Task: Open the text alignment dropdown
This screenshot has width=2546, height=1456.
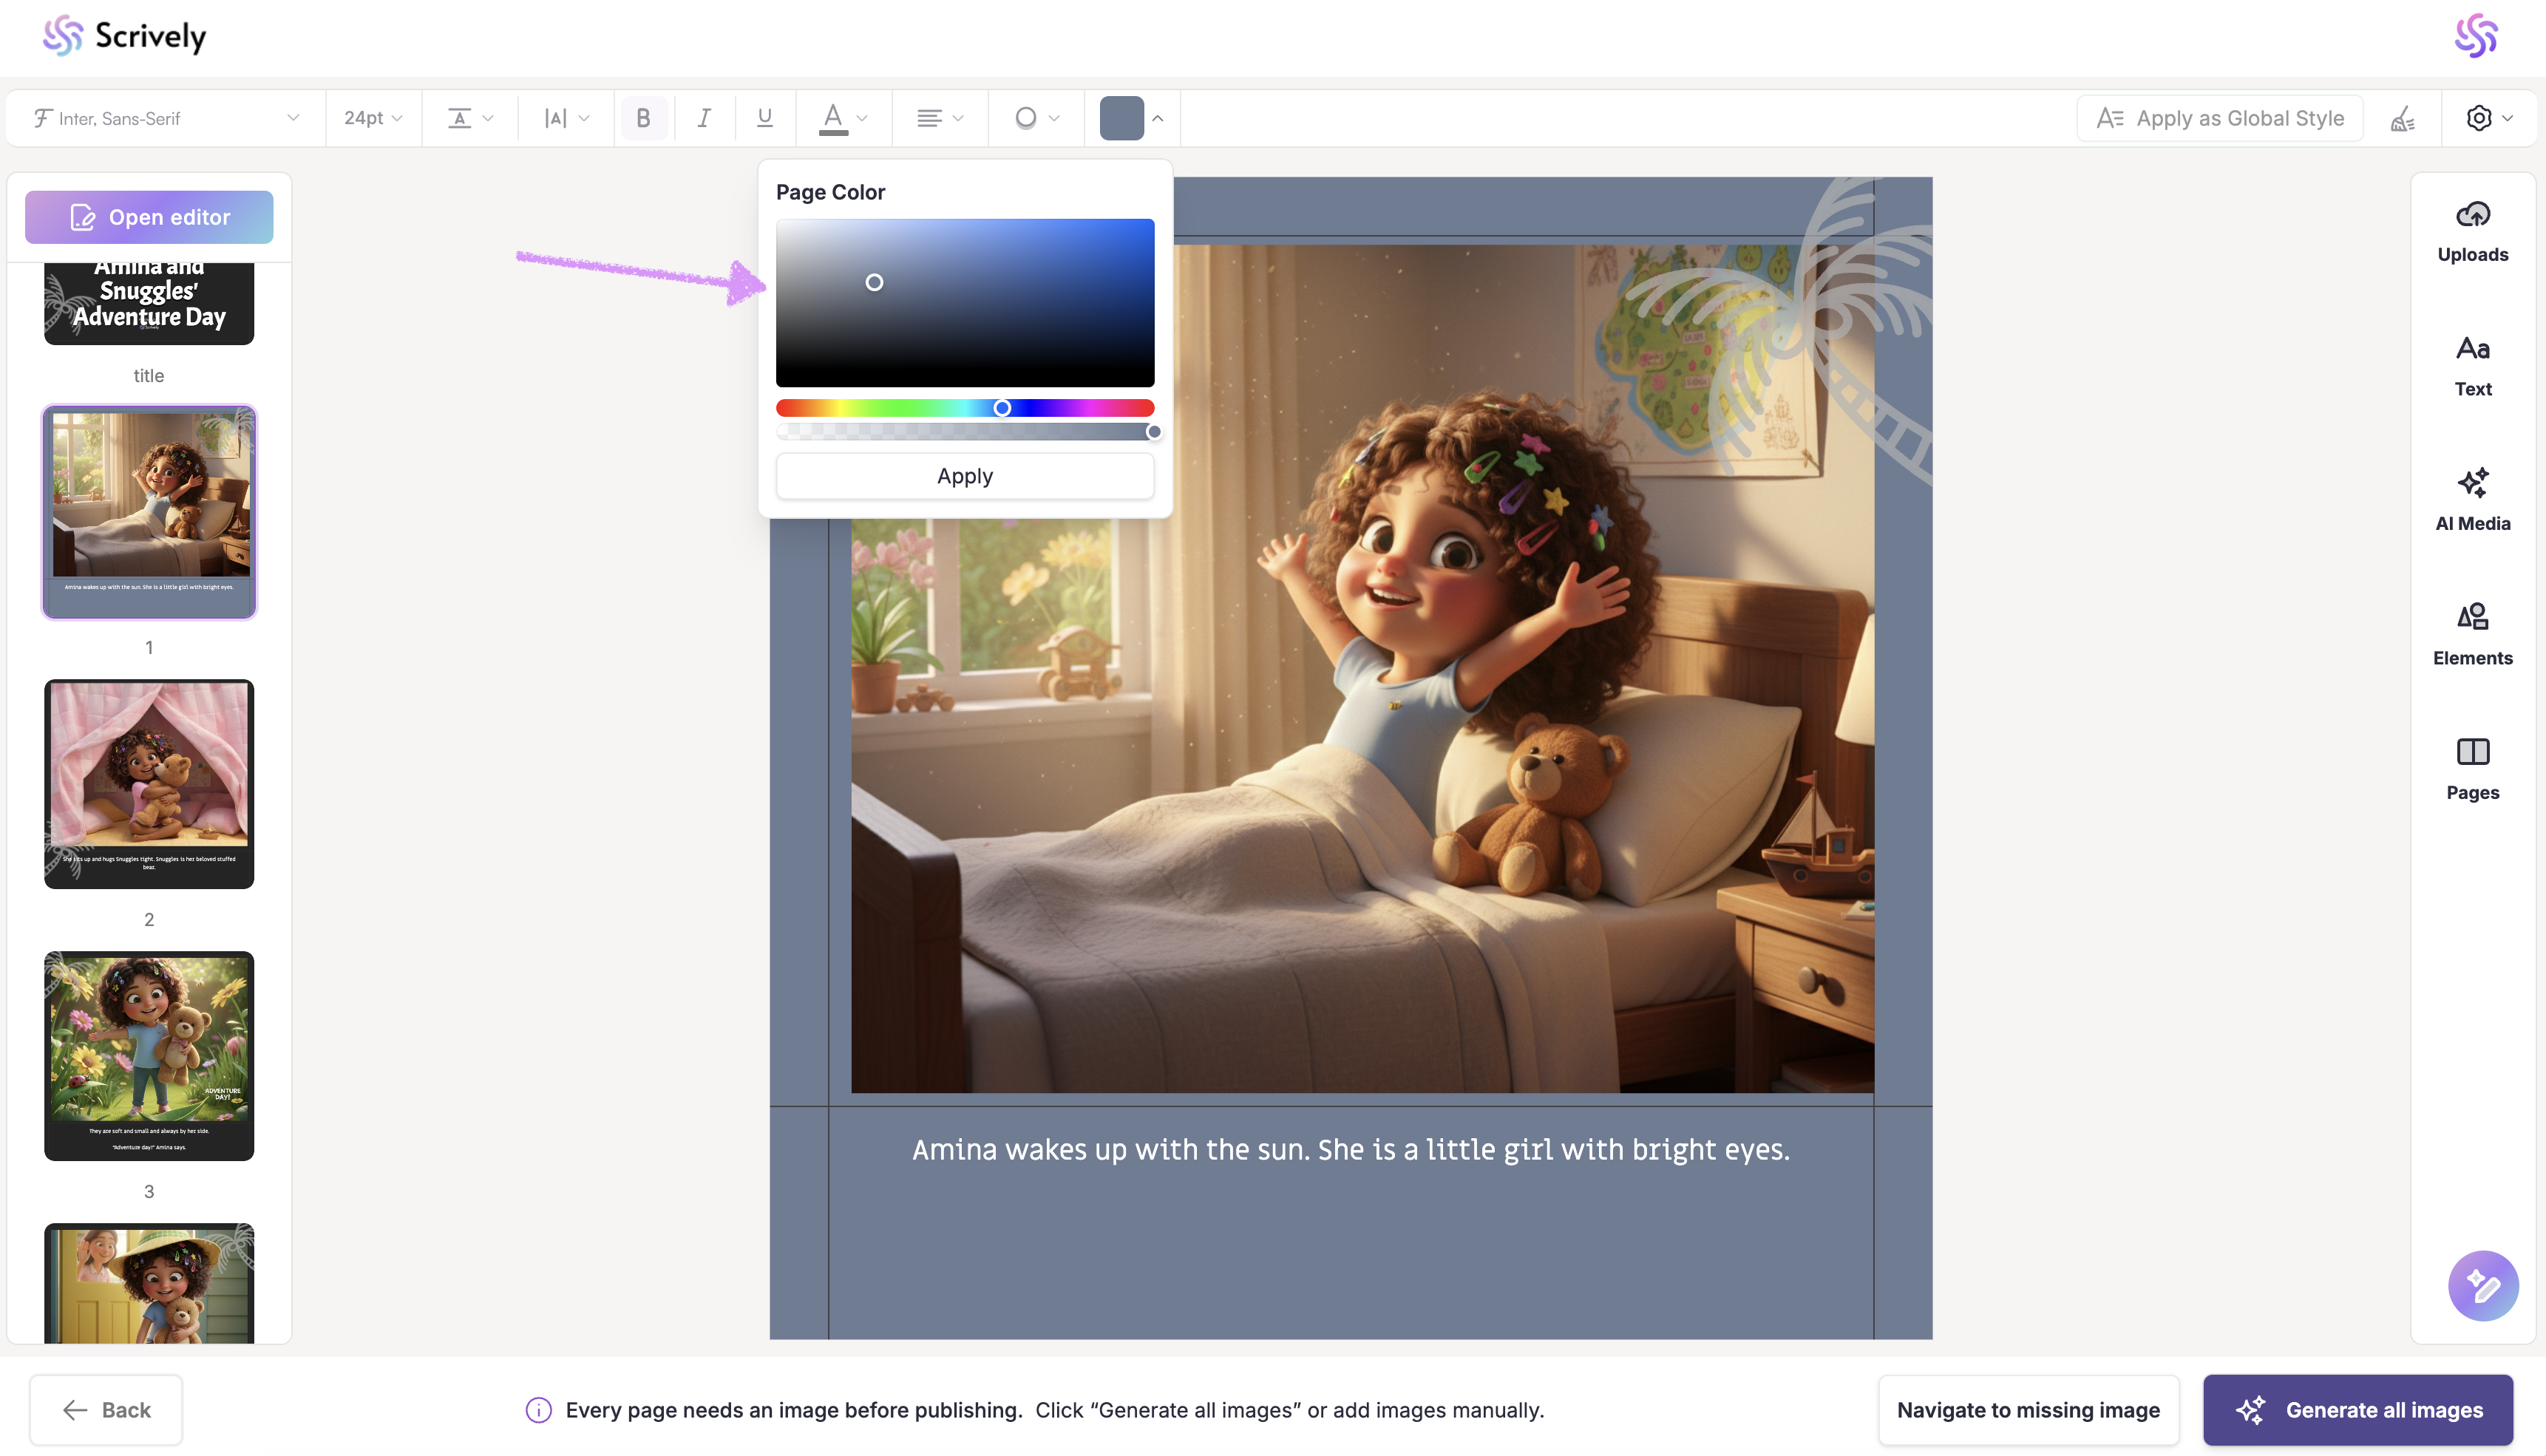Action: pos(939,118)
